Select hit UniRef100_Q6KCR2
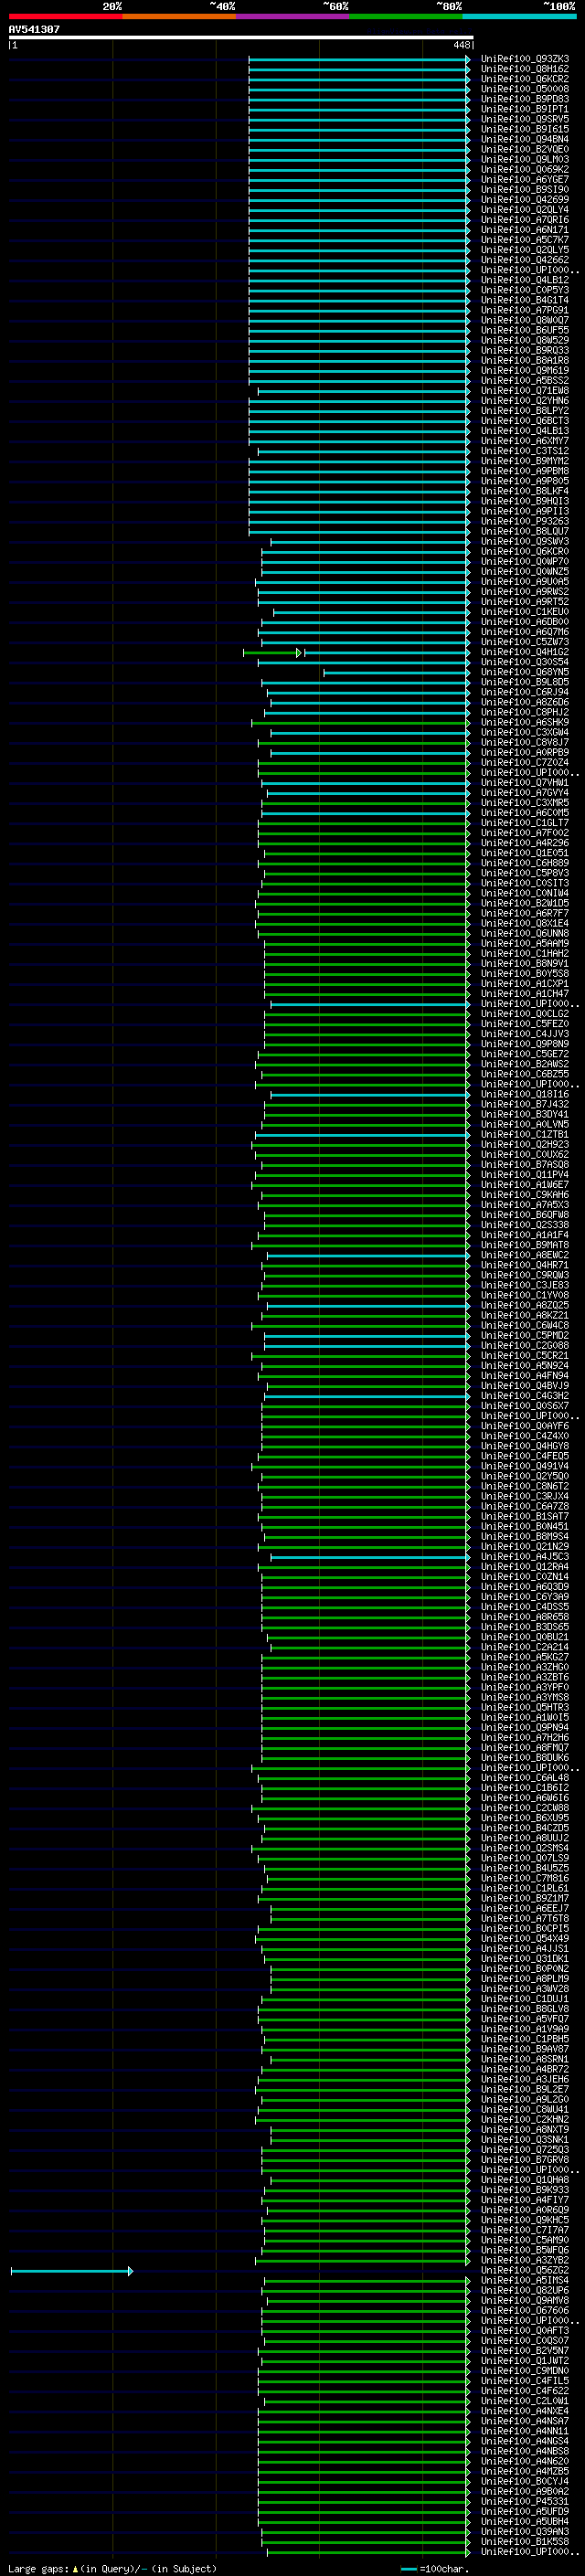Screen dimensions: 585x2576 [525, 79]
